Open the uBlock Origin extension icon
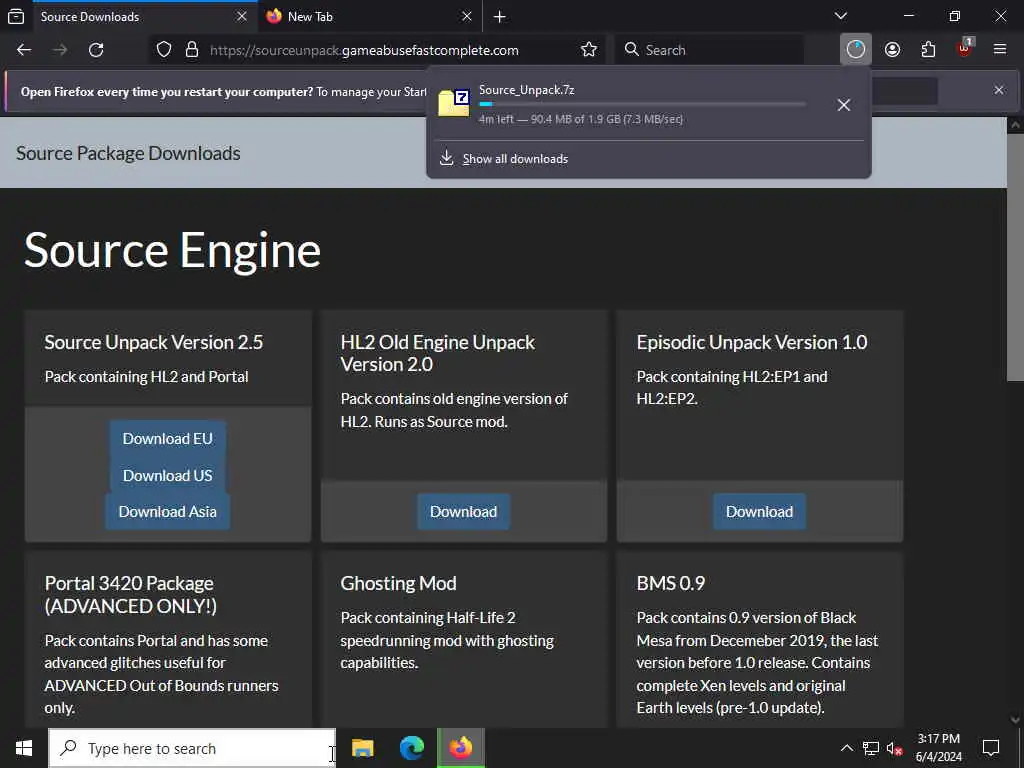Image resolution: width=1024 pixels, height=768 pixels. [x=965, y=48]
